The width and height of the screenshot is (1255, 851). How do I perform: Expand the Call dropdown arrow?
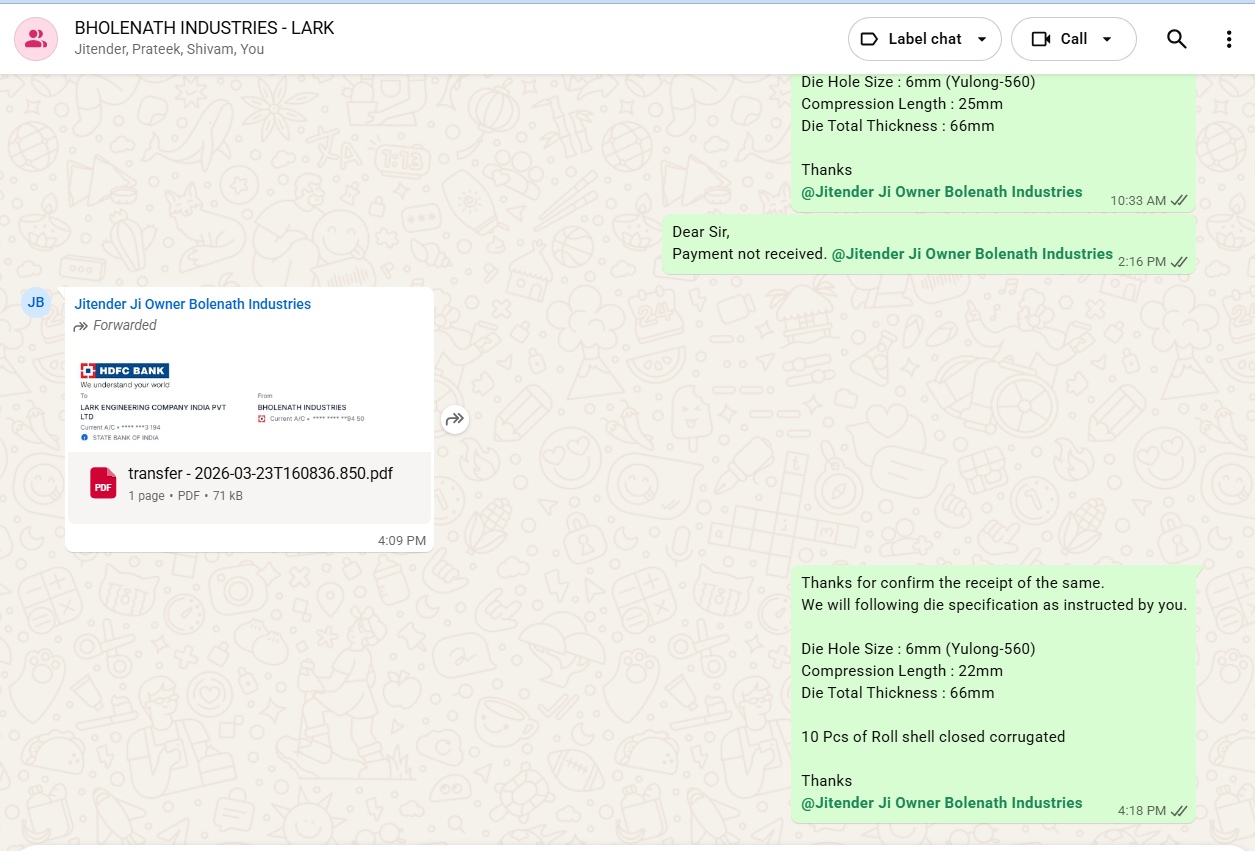coord(1107,39)
